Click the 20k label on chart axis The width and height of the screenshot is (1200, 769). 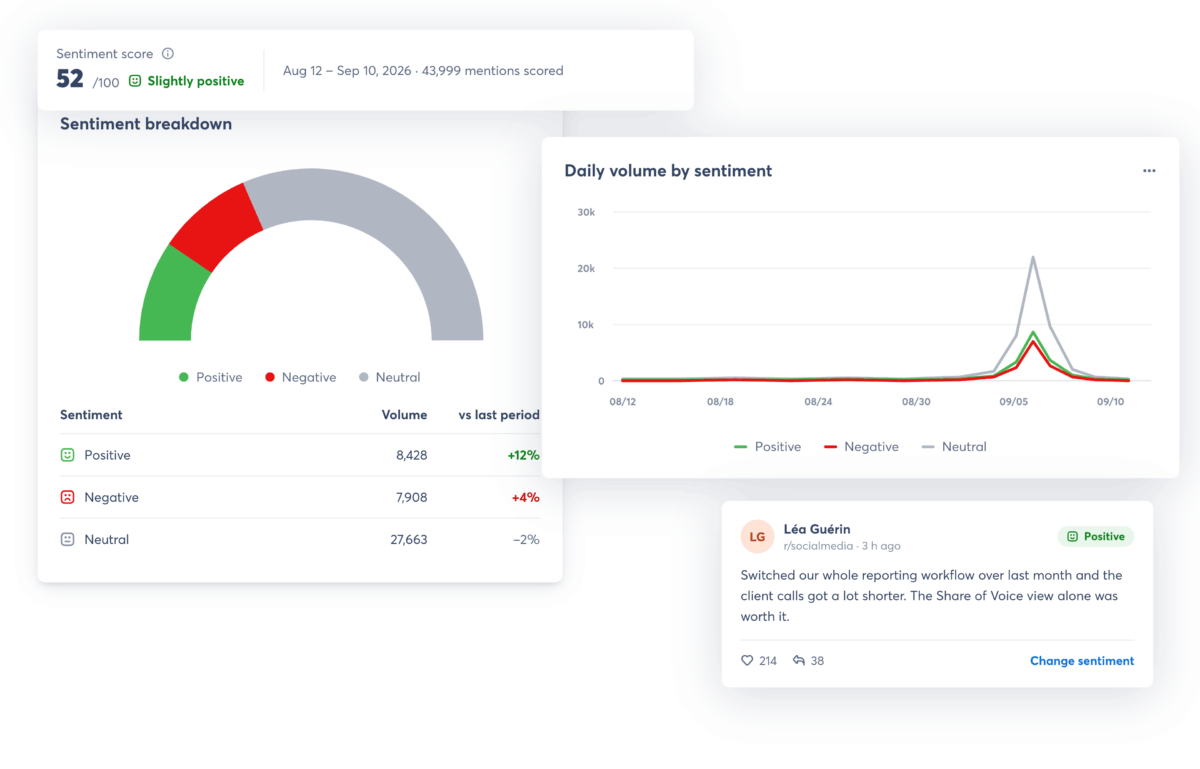pos(586,269)
